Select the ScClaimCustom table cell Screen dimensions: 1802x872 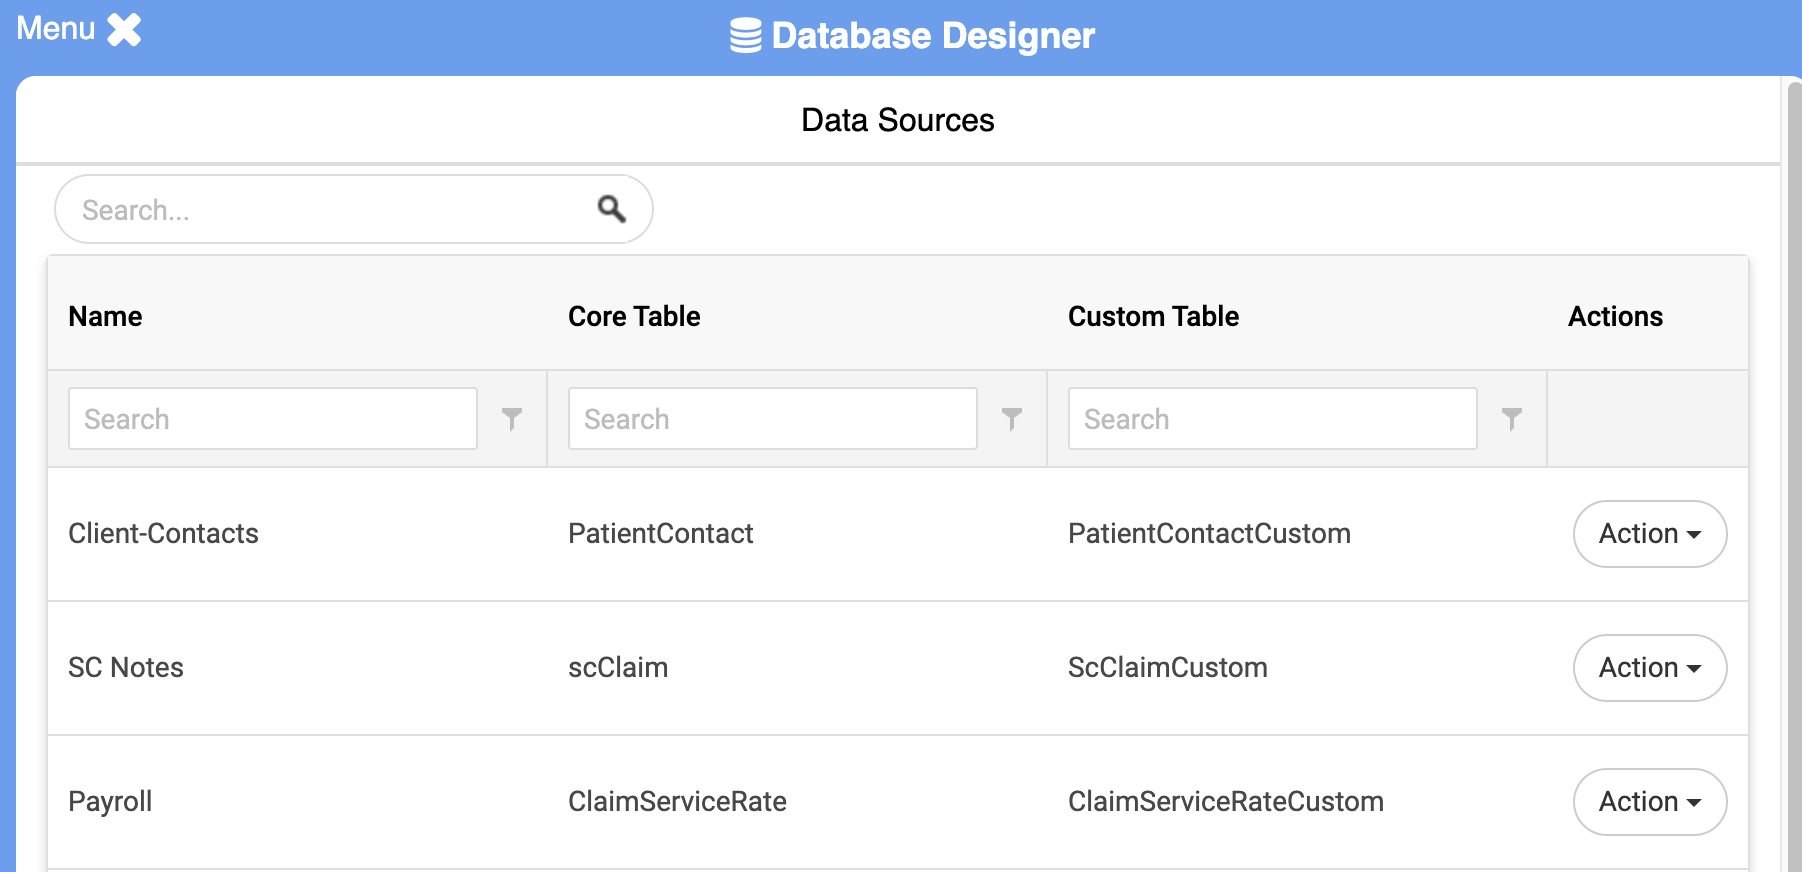point(1167,668)
